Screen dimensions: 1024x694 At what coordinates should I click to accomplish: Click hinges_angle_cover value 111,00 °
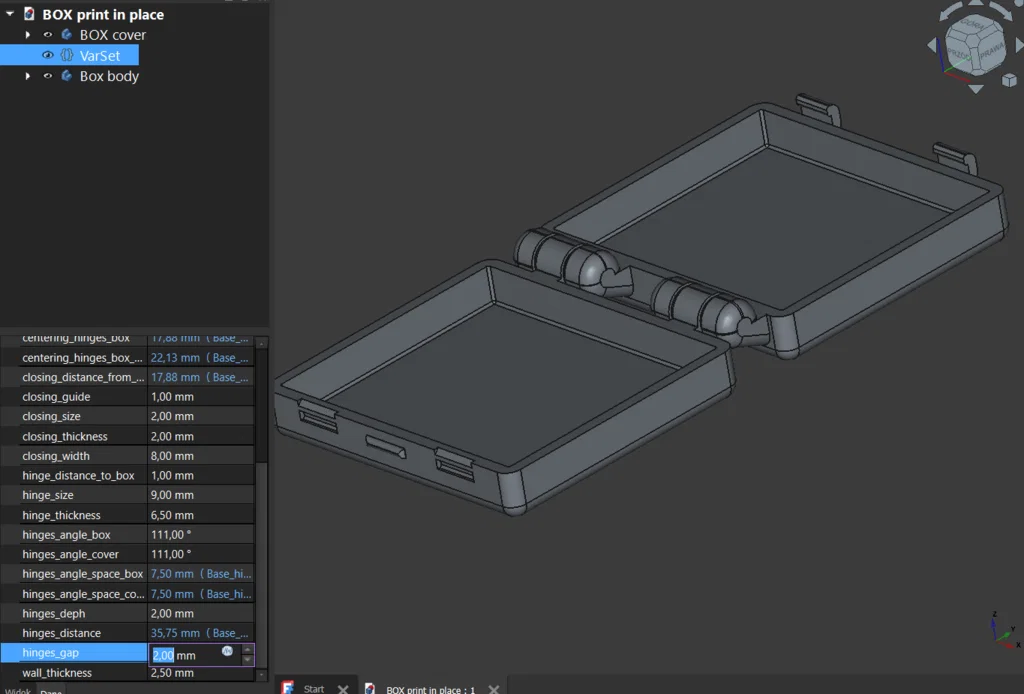click(x=171, y=554)
